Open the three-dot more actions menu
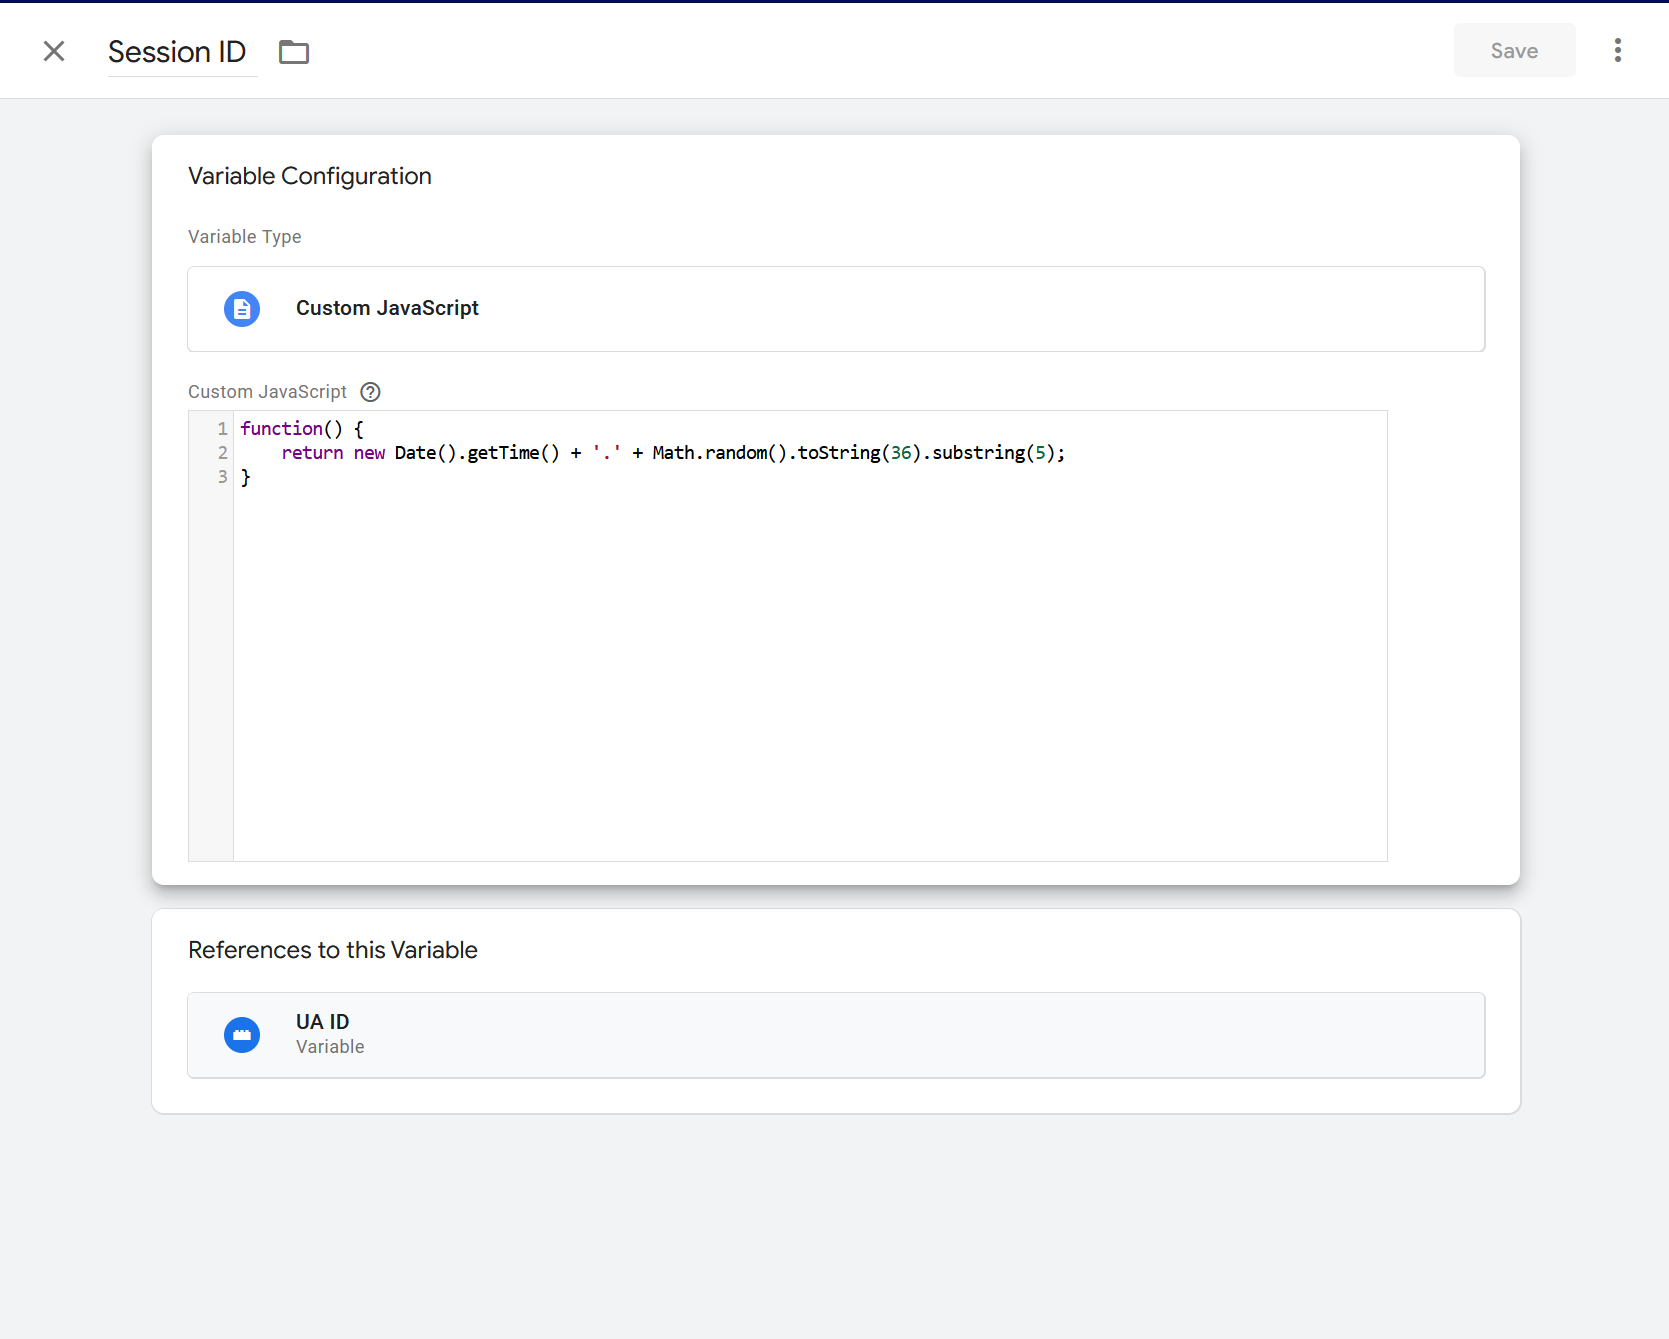 tap(1617, 51)
